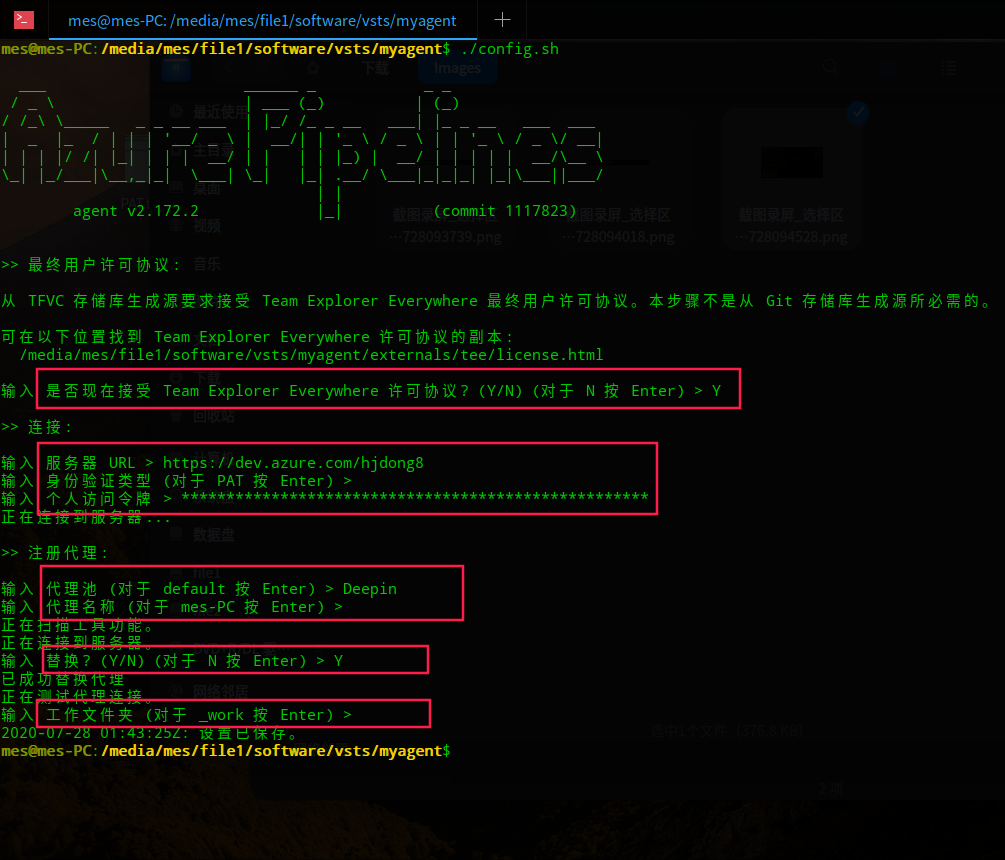
Task: Click the 'Deepin' agent pool value
Action: [x=370, y=589]
